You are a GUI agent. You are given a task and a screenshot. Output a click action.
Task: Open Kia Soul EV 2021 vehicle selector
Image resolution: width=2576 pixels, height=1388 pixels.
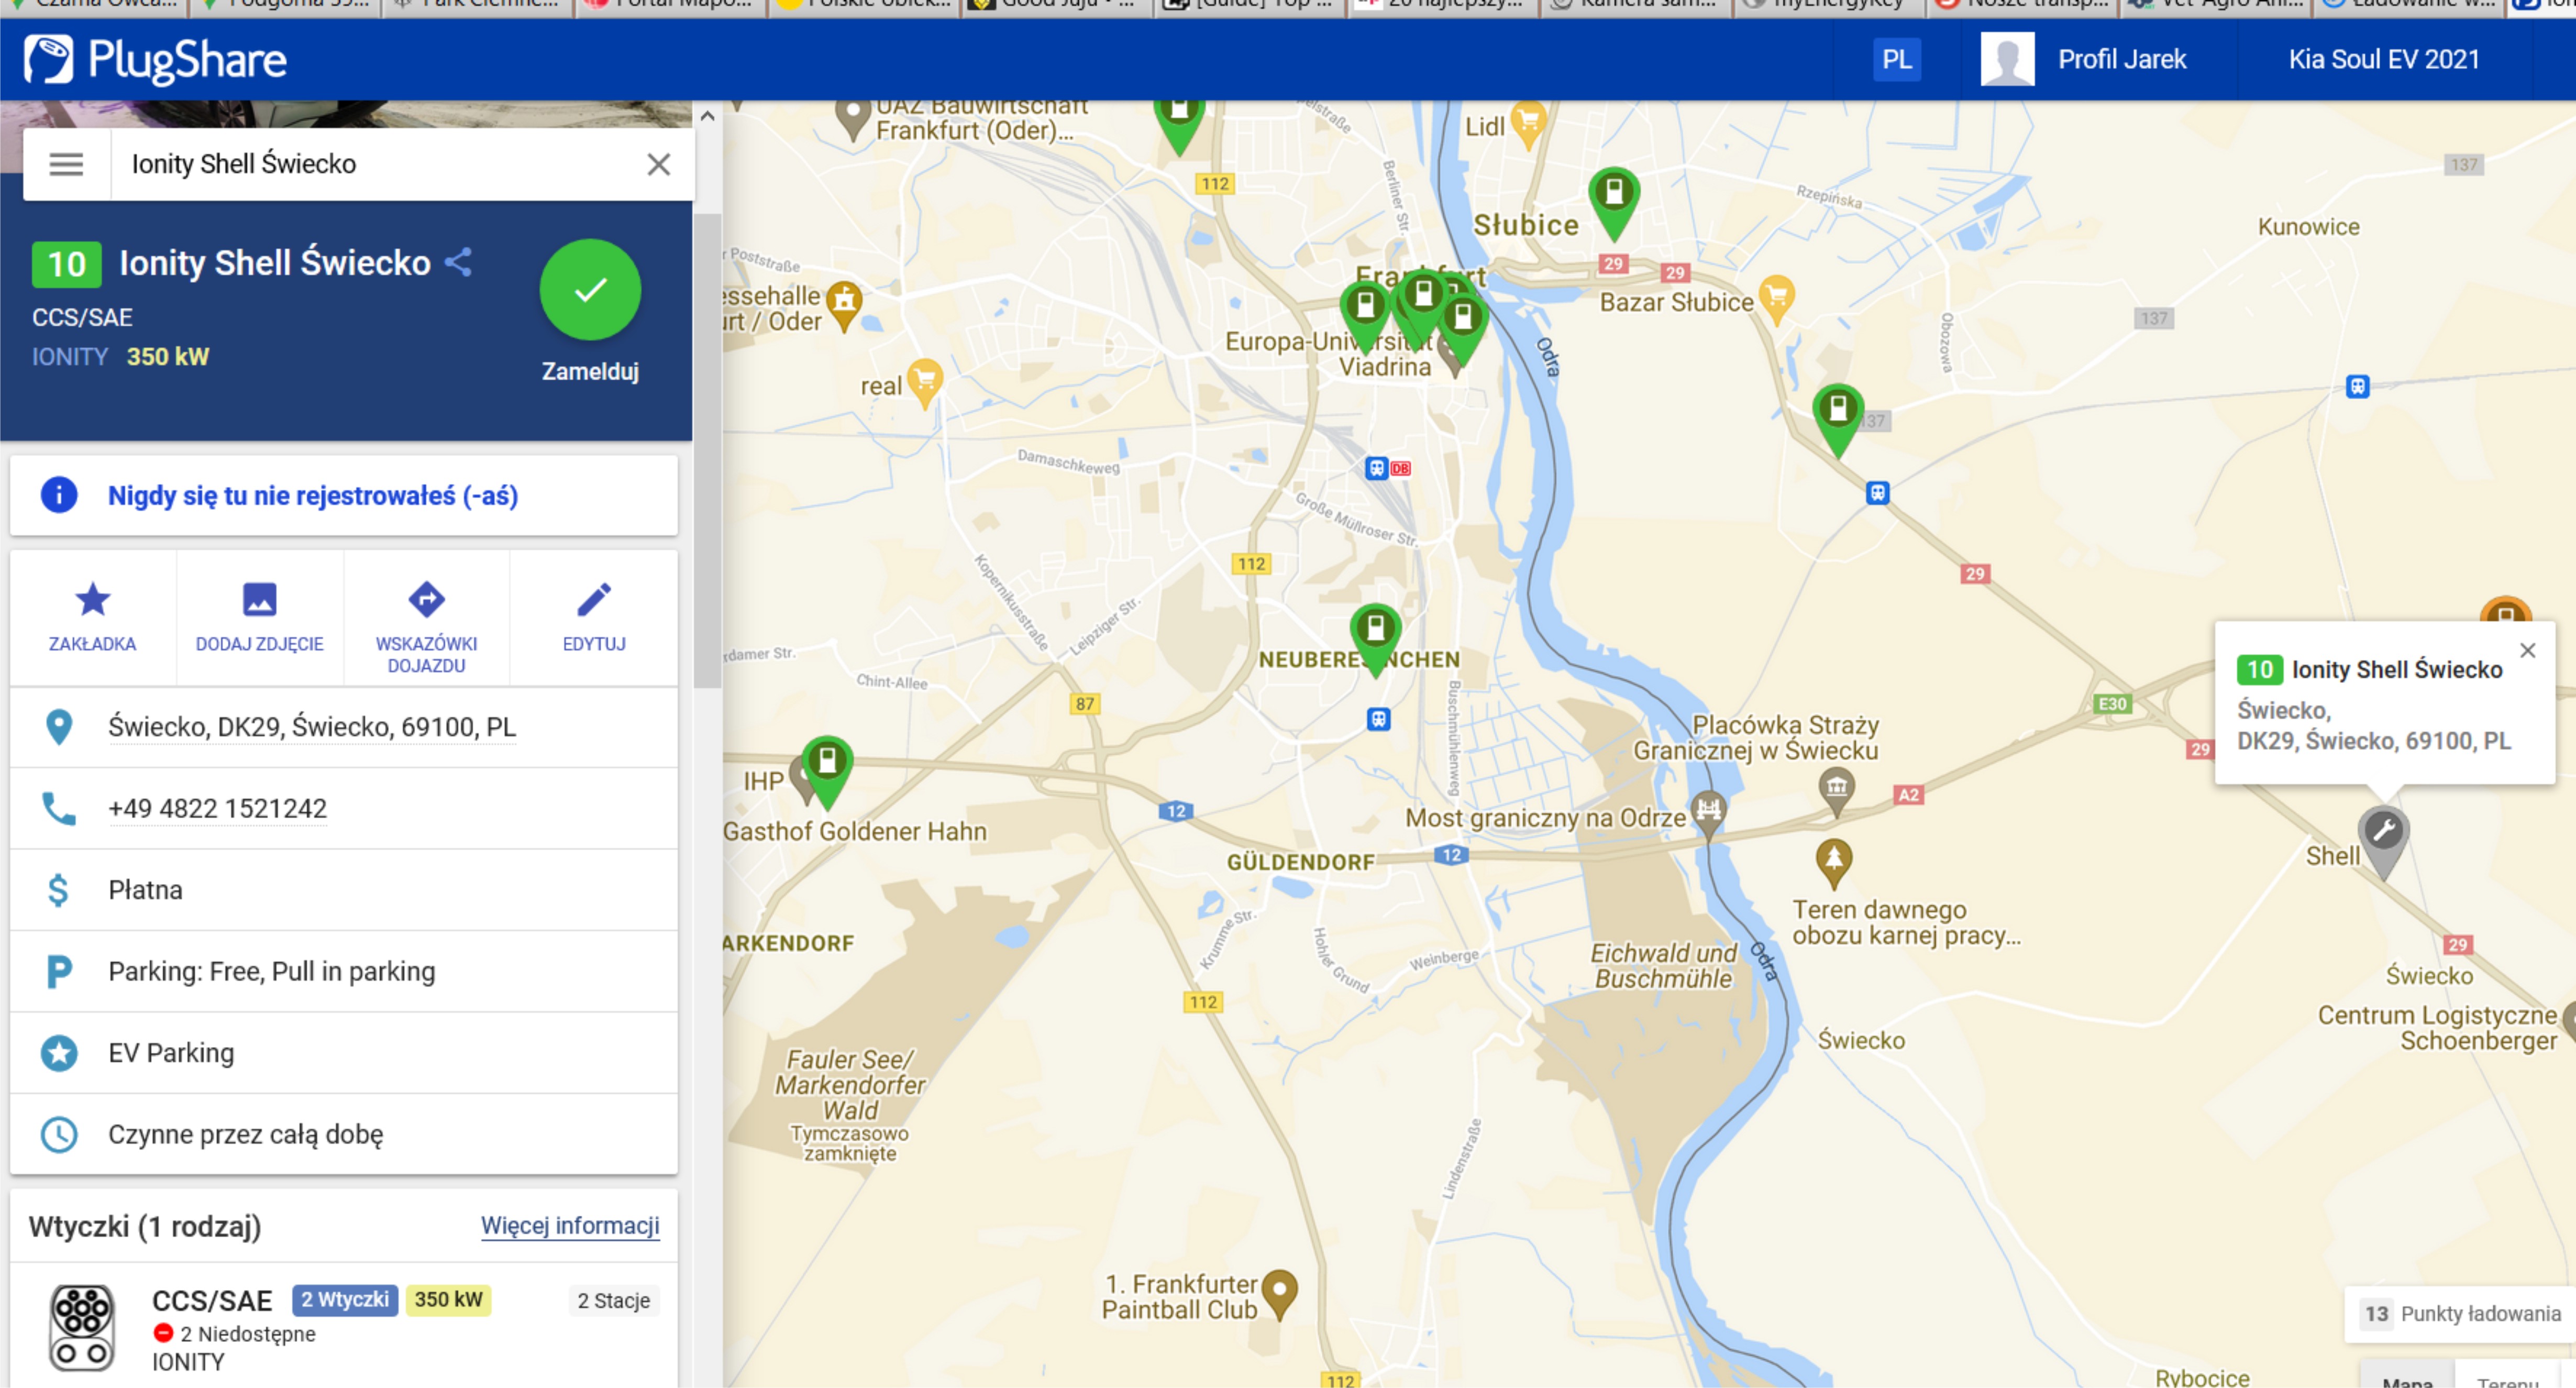(2384, 59)
